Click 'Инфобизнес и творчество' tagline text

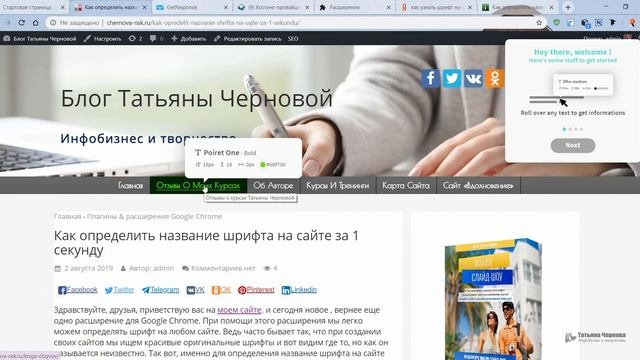pos(148,139)
